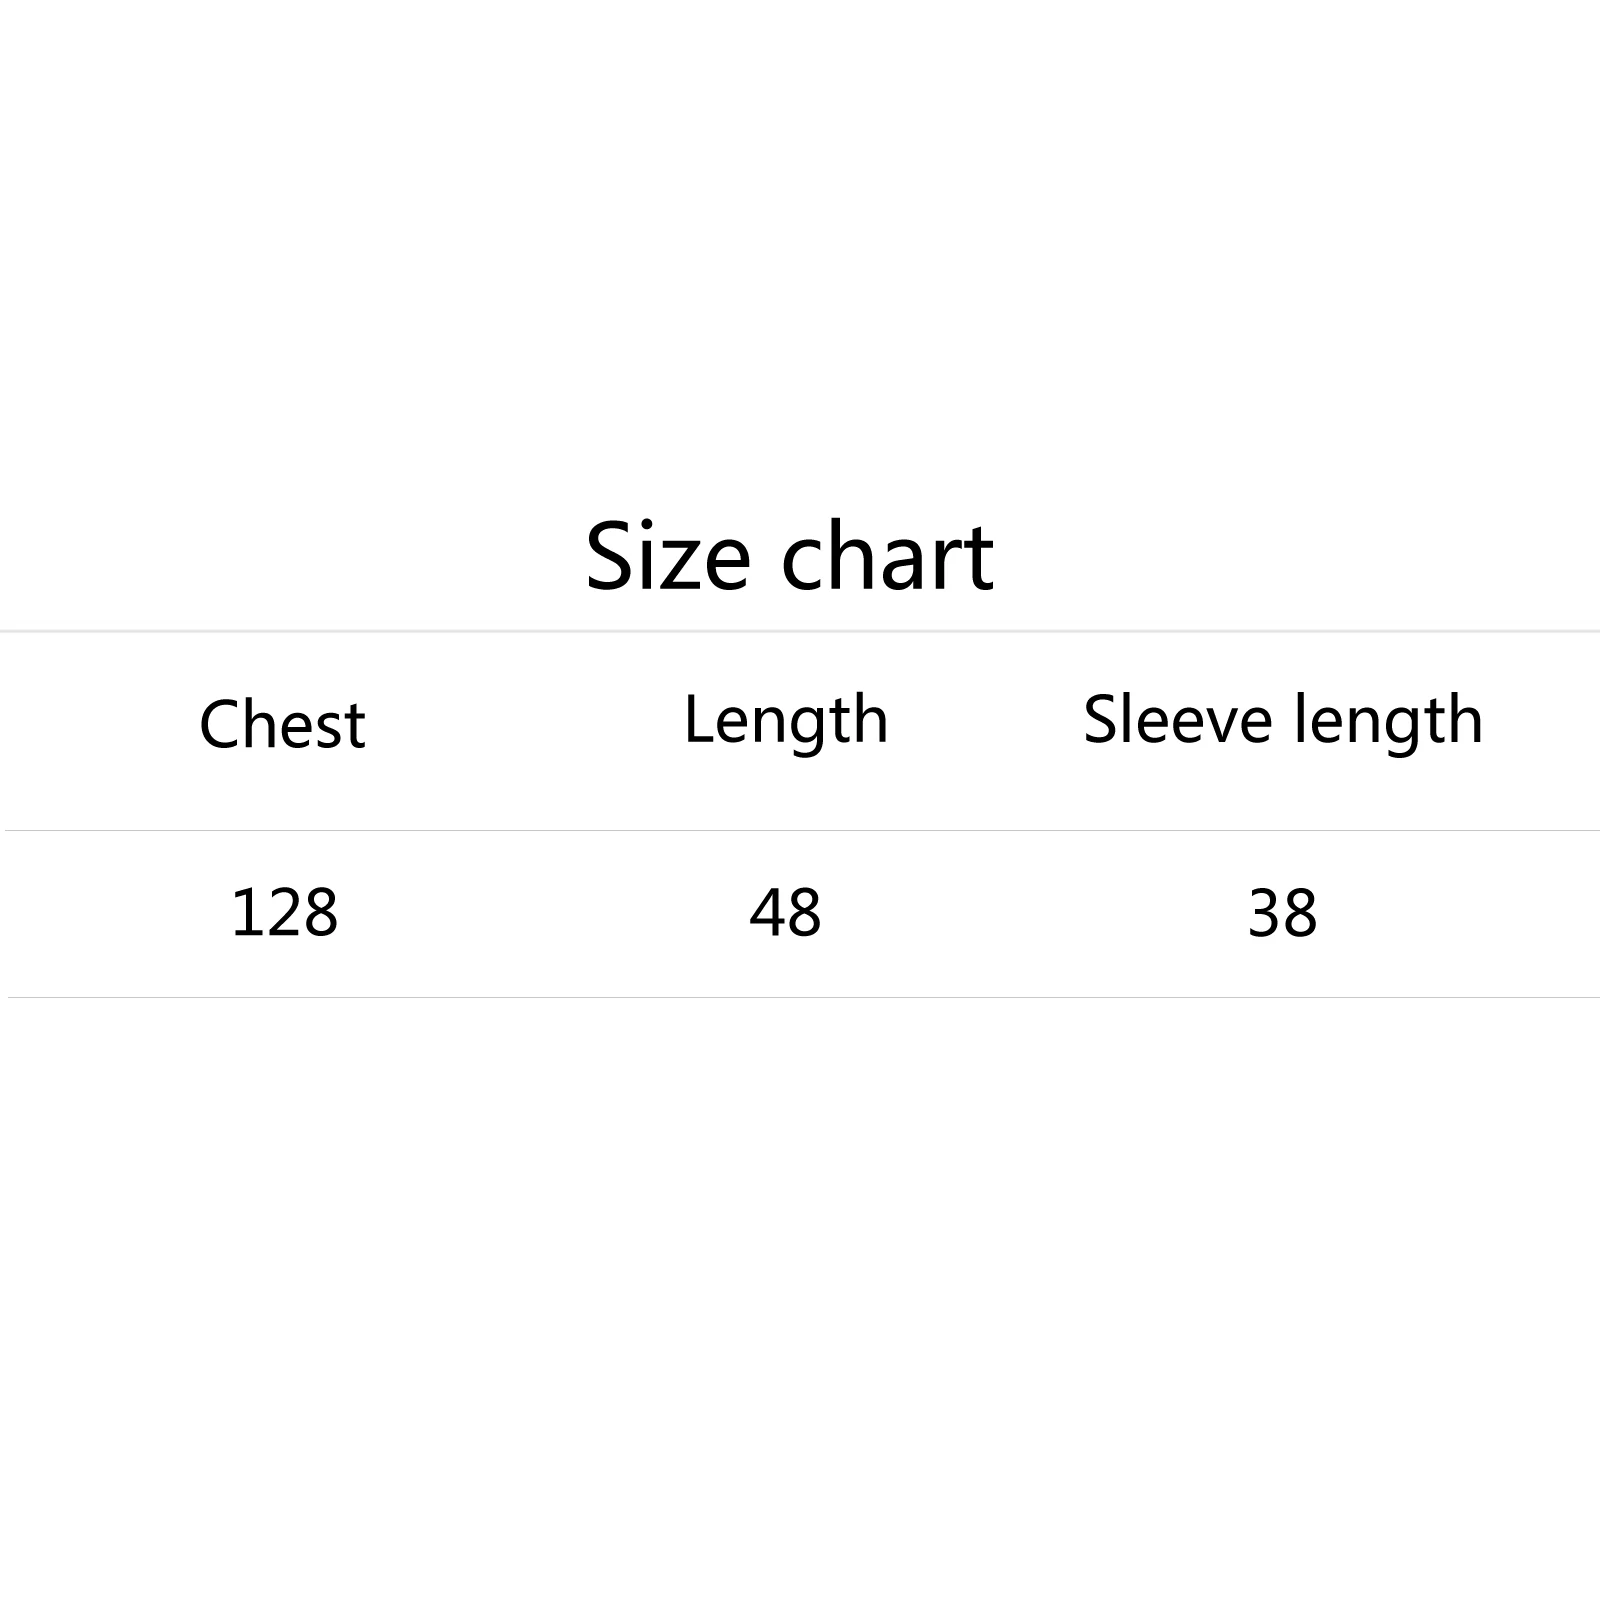Select the word "Sleeve" in the header
Screen dimensions: 1600x1600
[1178, 720]
